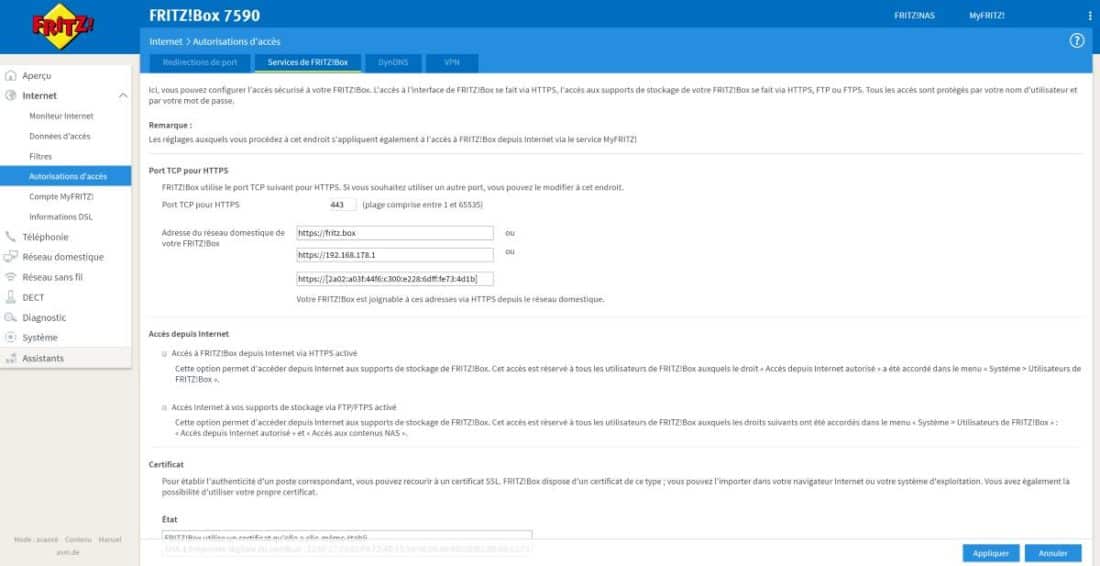Click Internet in the breadcrumb
1100x566 pixels.
tap(166, 42)
